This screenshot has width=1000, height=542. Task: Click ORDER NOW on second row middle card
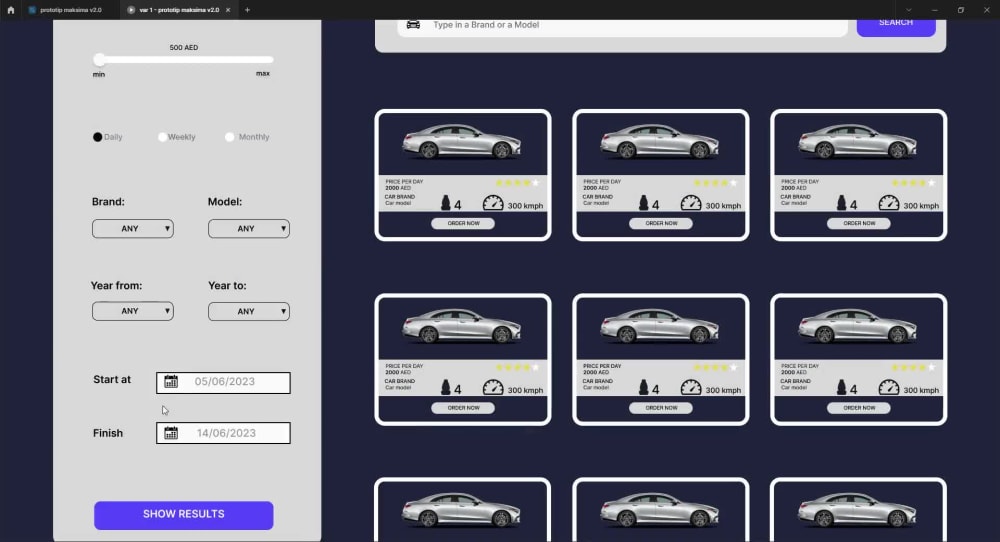tap(661, 407)
